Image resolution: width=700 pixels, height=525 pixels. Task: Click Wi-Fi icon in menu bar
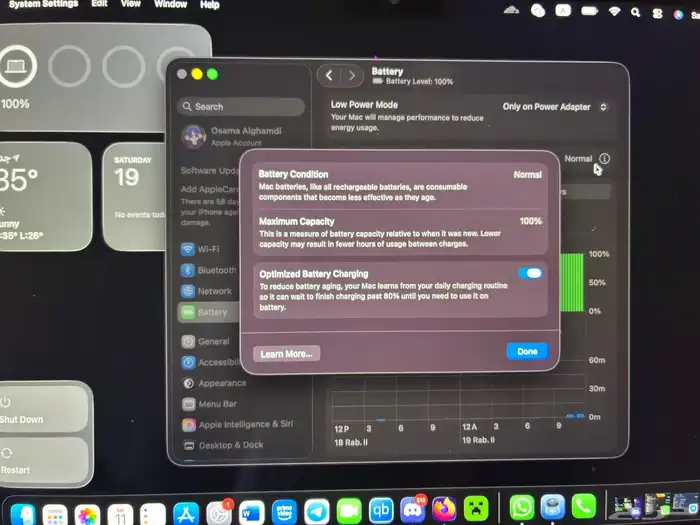click(x=614, y=11)
